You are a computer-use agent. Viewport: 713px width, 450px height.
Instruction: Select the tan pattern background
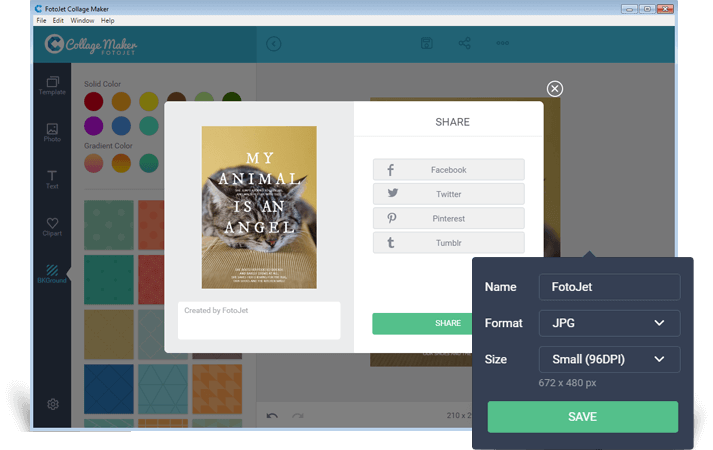pyautogui.click(x=109, y=334)
